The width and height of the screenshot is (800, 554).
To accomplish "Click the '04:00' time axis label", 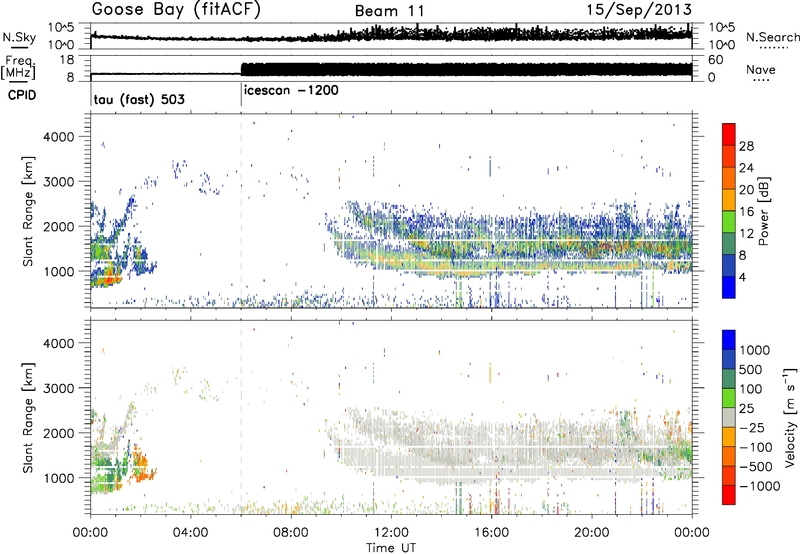I will [190, 533].
